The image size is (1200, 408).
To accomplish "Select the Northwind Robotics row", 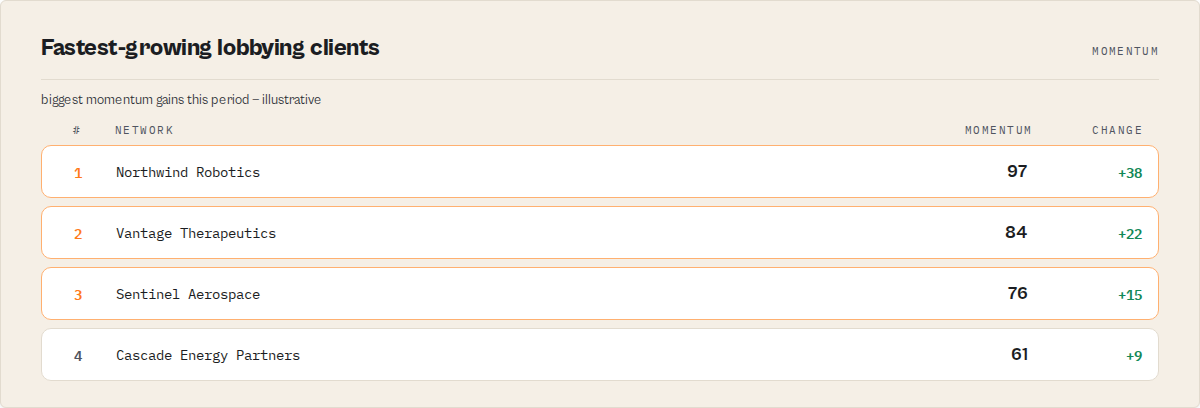I will (x=600, y=172).
